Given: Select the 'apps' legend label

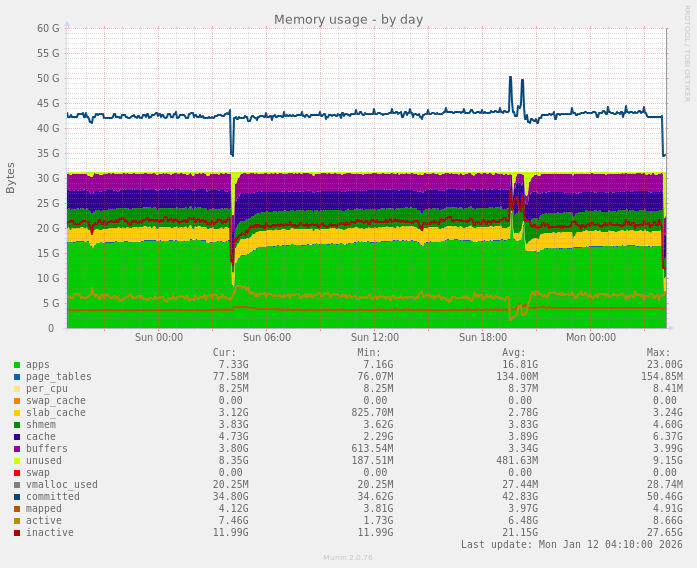Looking at the screenshot, I should (38, 365).
